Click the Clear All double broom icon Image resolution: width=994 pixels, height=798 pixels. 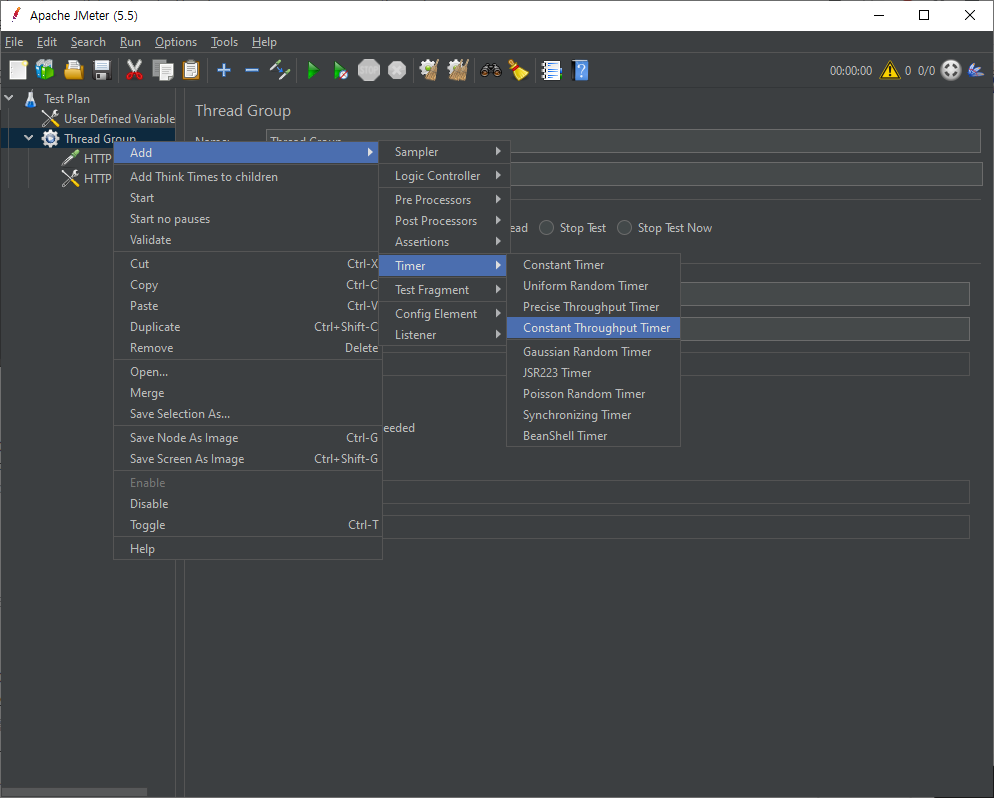458,70
